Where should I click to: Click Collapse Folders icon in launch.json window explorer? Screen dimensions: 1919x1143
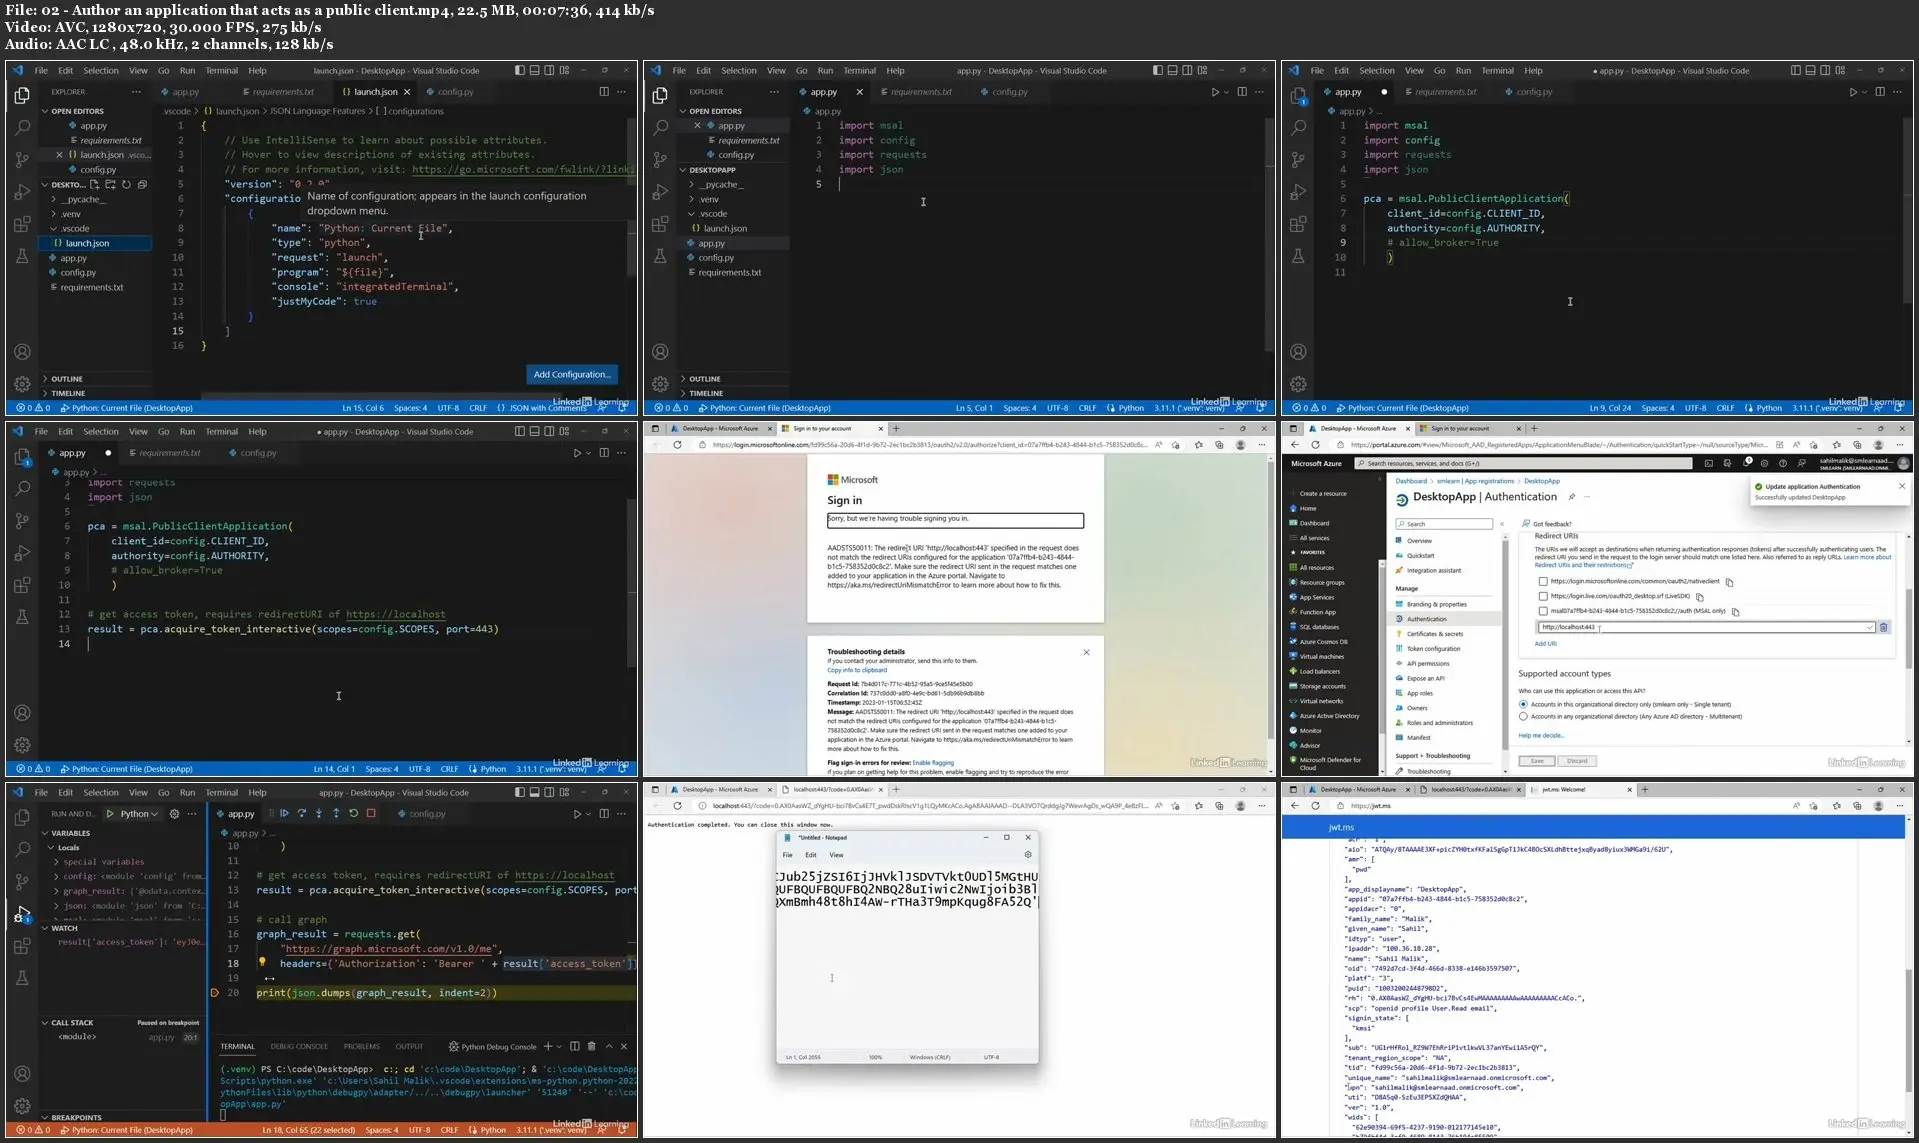(142, 185)
